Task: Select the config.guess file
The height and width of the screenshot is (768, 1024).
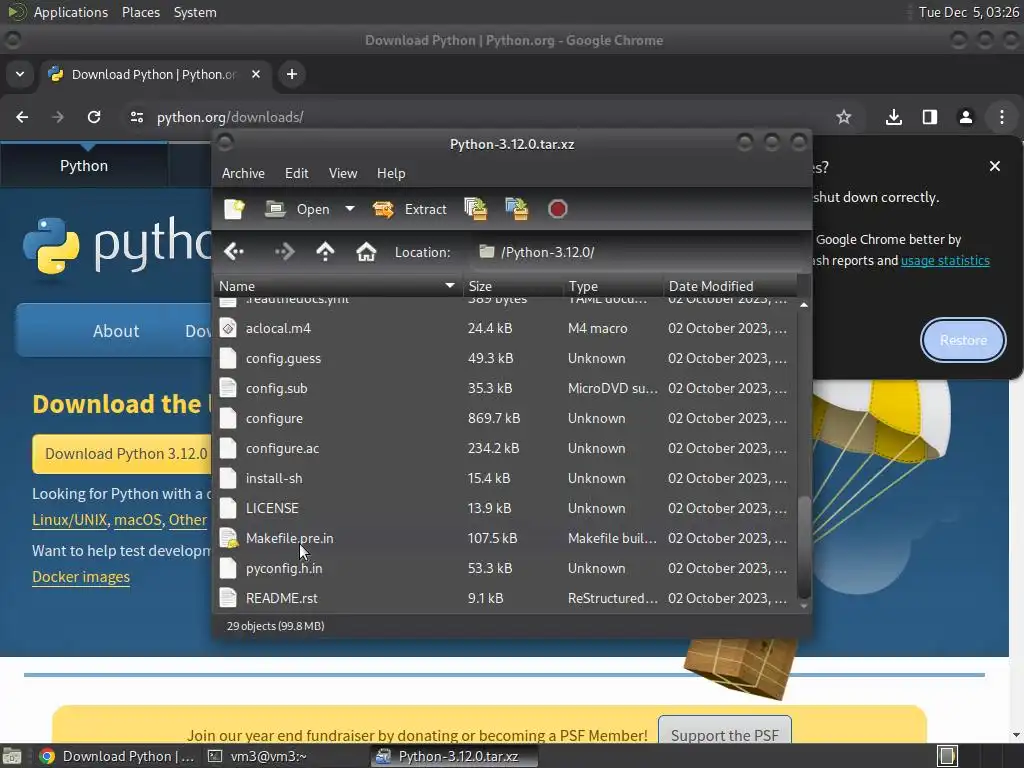Action: (x=505, y=358)
